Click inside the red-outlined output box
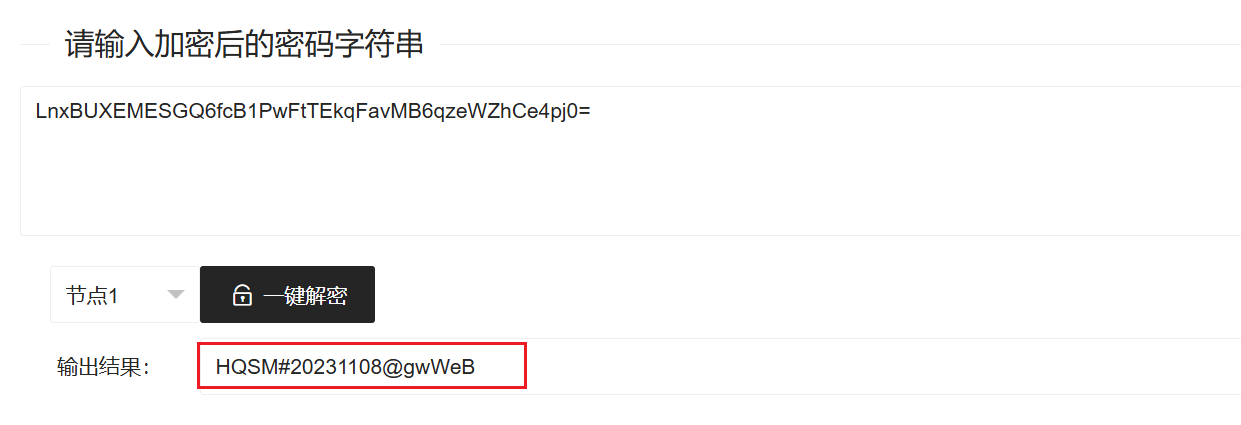 point(361,367)
